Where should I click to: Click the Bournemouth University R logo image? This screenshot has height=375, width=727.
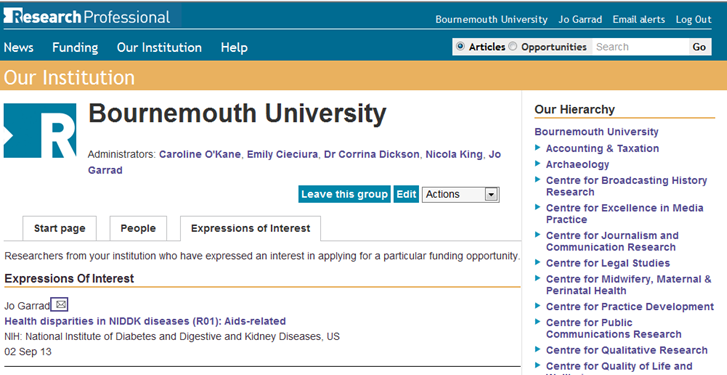click(40, 131)
